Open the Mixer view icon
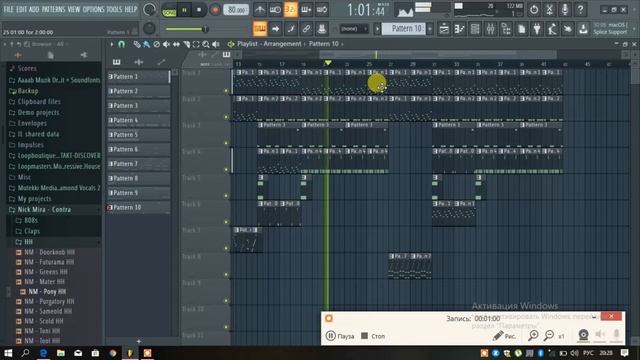This screenshot has height=360, width=640. (491, 29)
